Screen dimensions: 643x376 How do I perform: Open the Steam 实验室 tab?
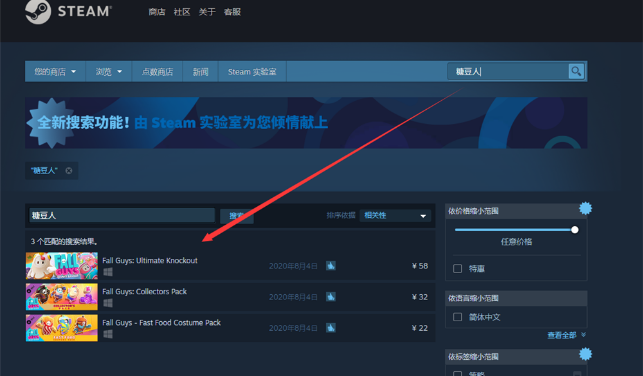pos(252,72)
